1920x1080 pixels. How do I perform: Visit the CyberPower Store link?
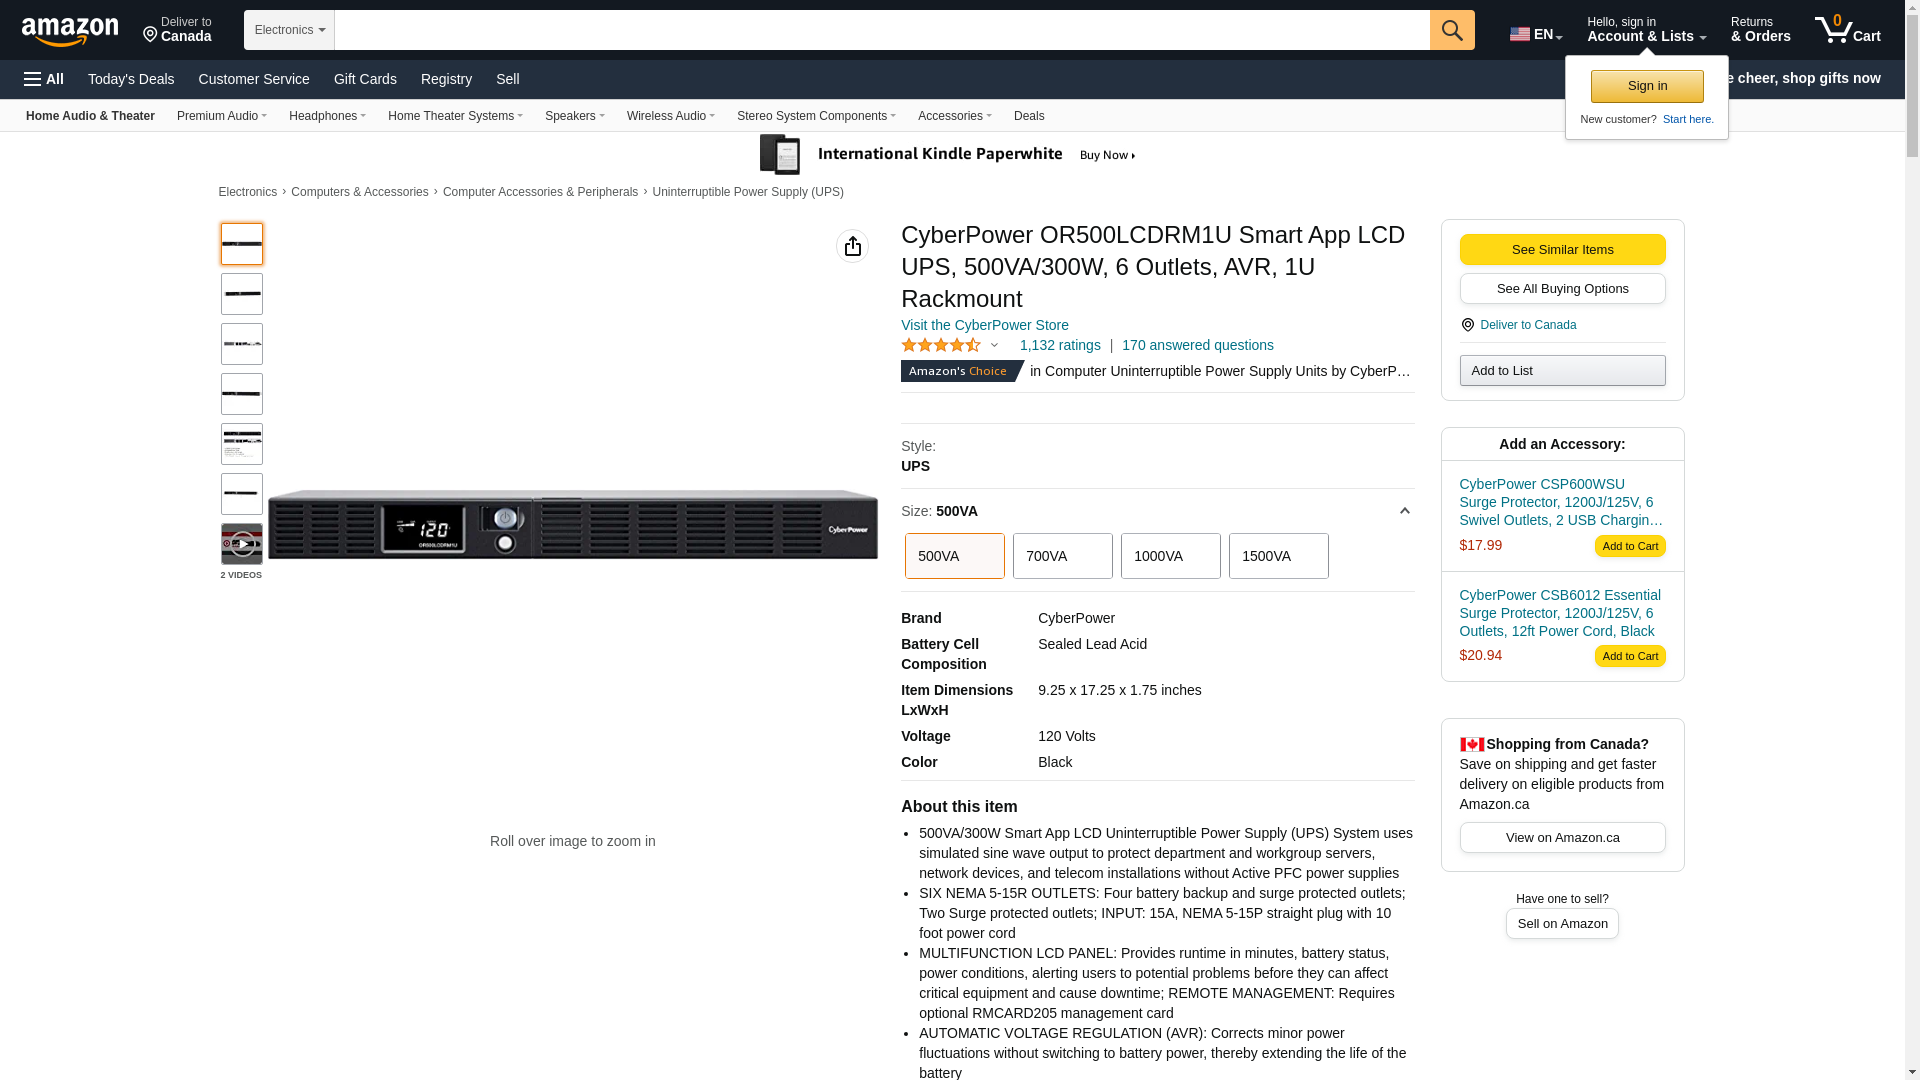[984, 325]
